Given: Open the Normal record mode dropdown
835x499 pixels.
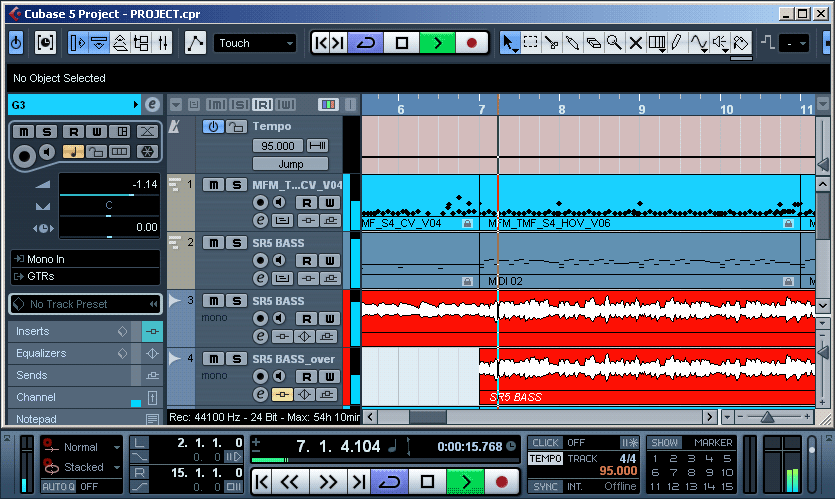Looking at the screenshot, I should click(83, 447).
